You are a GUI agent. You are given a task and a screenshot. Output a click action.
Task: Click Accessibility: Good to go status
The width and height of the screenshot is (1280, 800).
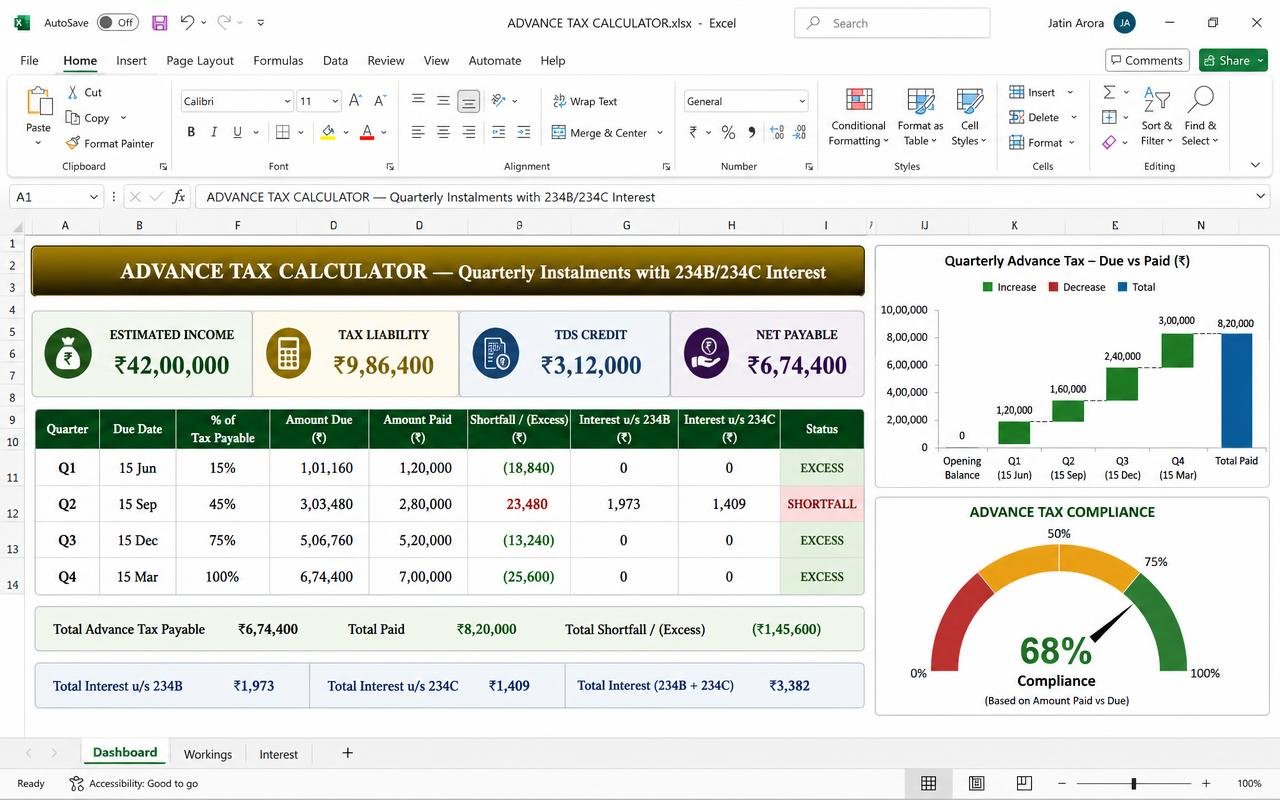134,783
